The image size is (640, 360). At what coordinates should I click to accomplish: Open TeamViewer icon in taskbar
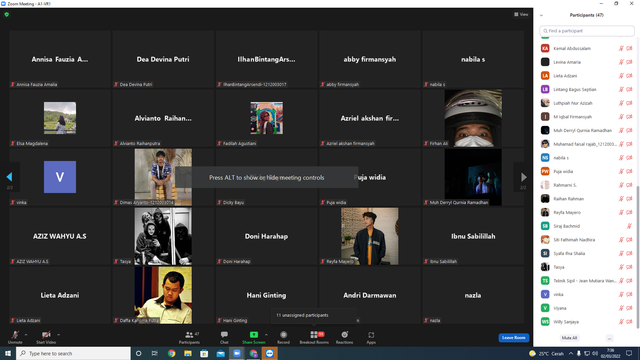pos(270,353)
